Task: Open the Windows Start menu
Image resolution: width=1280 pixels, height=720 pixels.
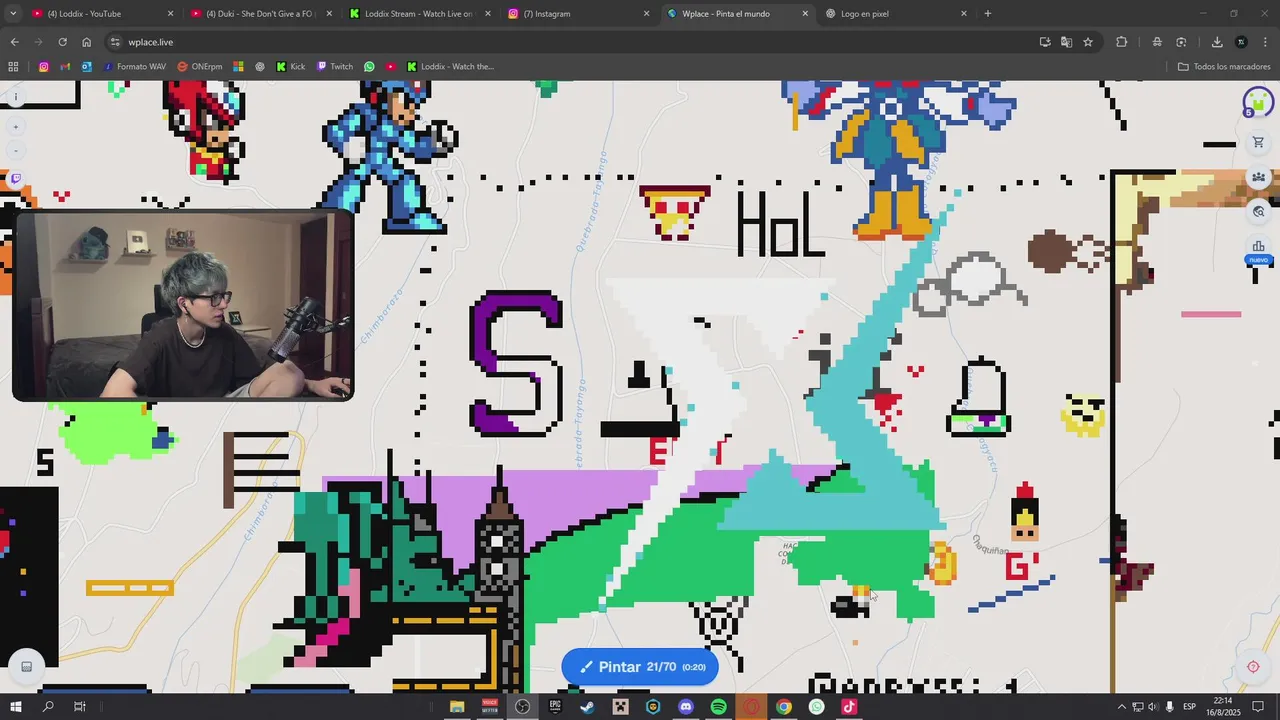Action: click(15, 707)
